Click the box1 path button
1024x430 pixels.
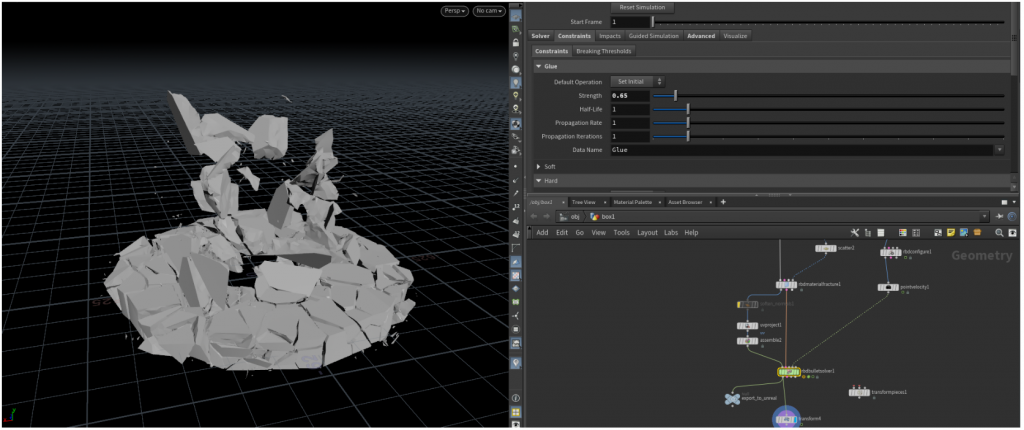click(602, 217)
